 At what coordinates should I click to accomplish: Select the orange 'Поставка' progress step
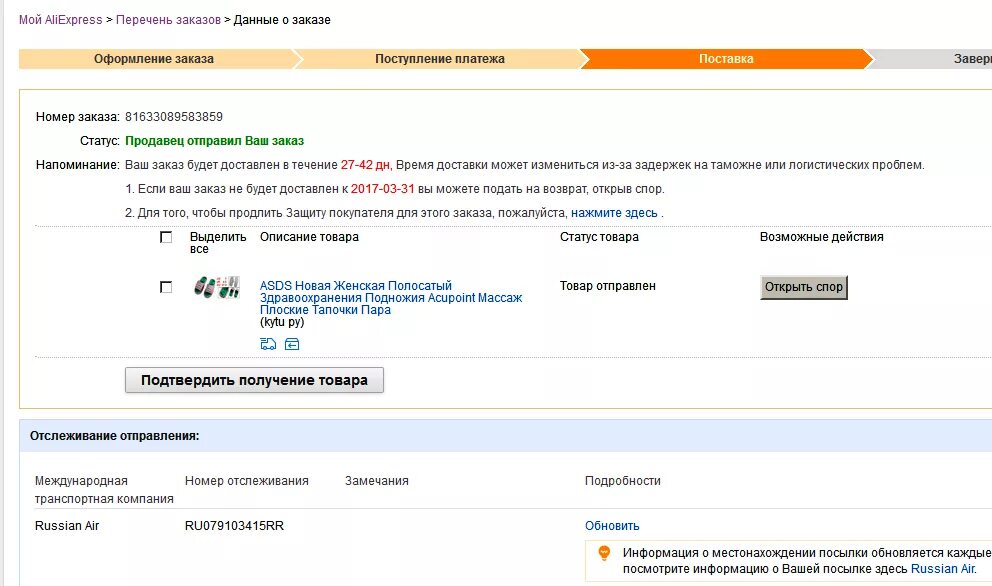coord(726,59)
